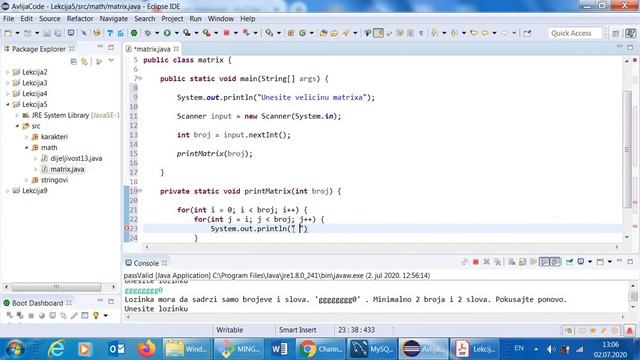Open the File menu

8,19
